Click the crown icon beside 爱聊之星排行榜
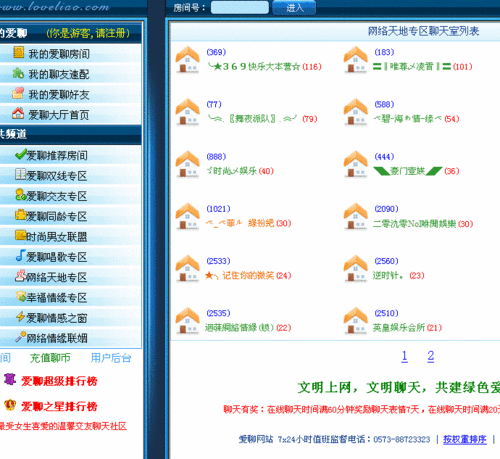Viewport: 500px width, 459px height. pos(10,405)
